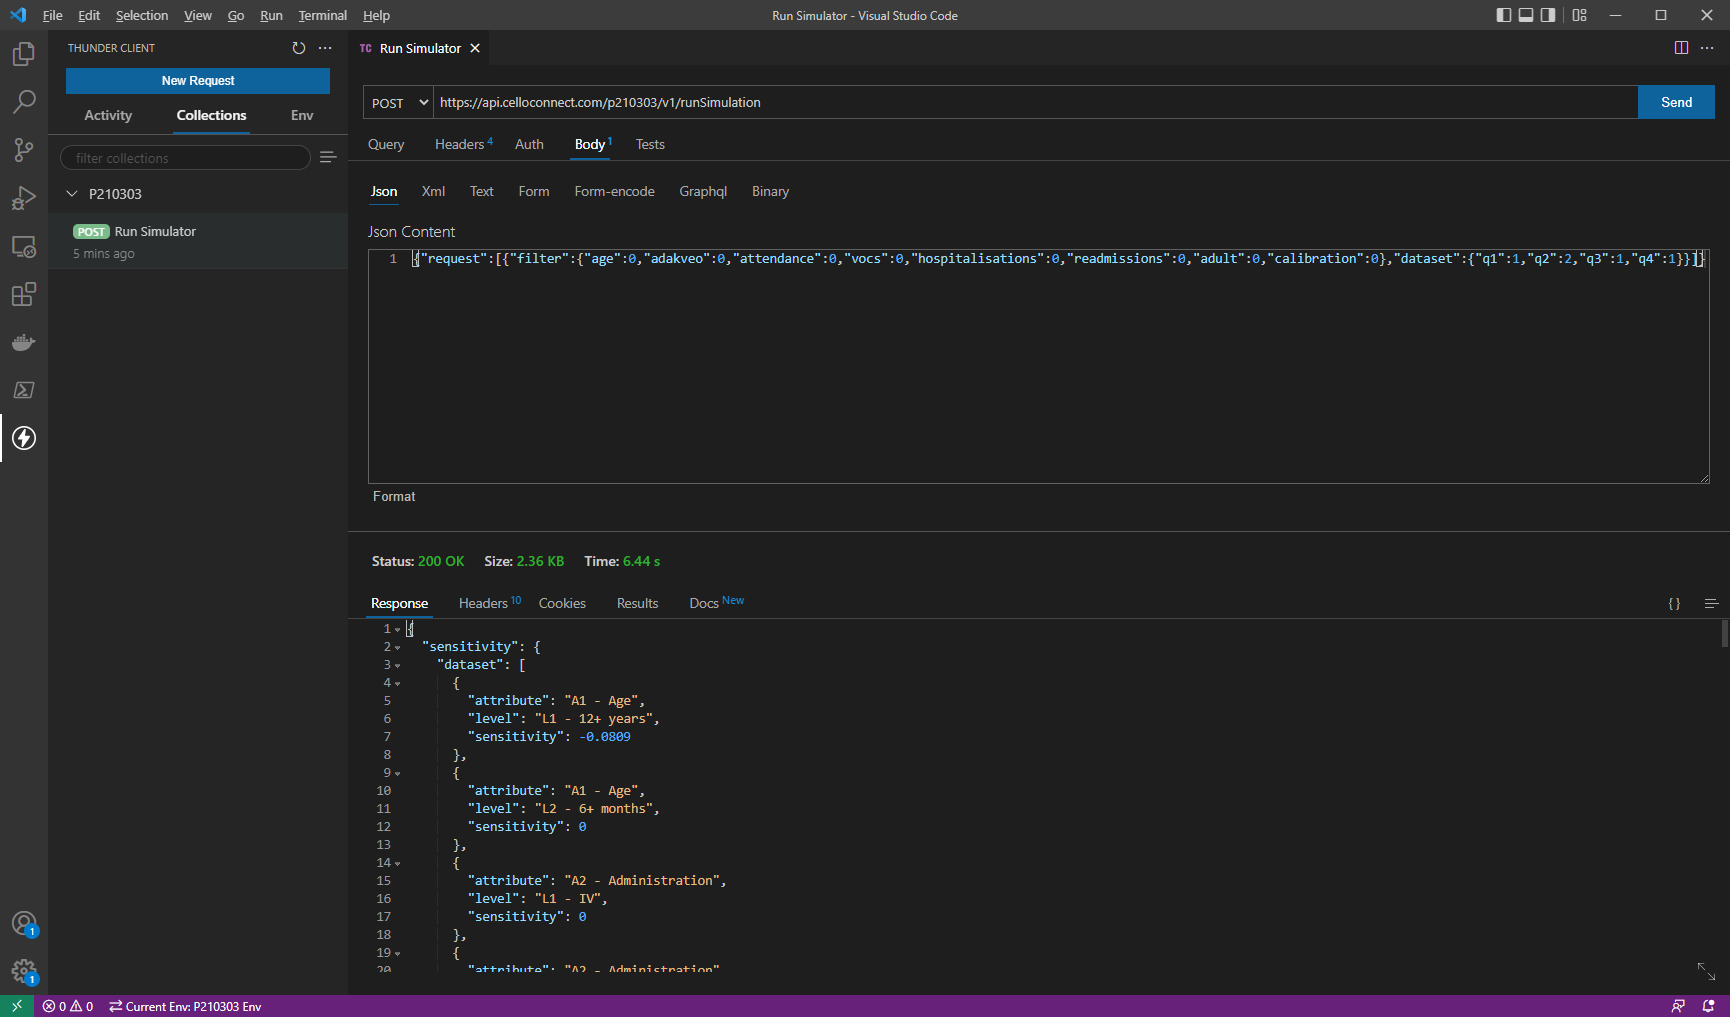This screenshot has height=1017, width=1730.
Task: Open the Terminal menu
Action: pyautogui.click(x=322, y=15)
